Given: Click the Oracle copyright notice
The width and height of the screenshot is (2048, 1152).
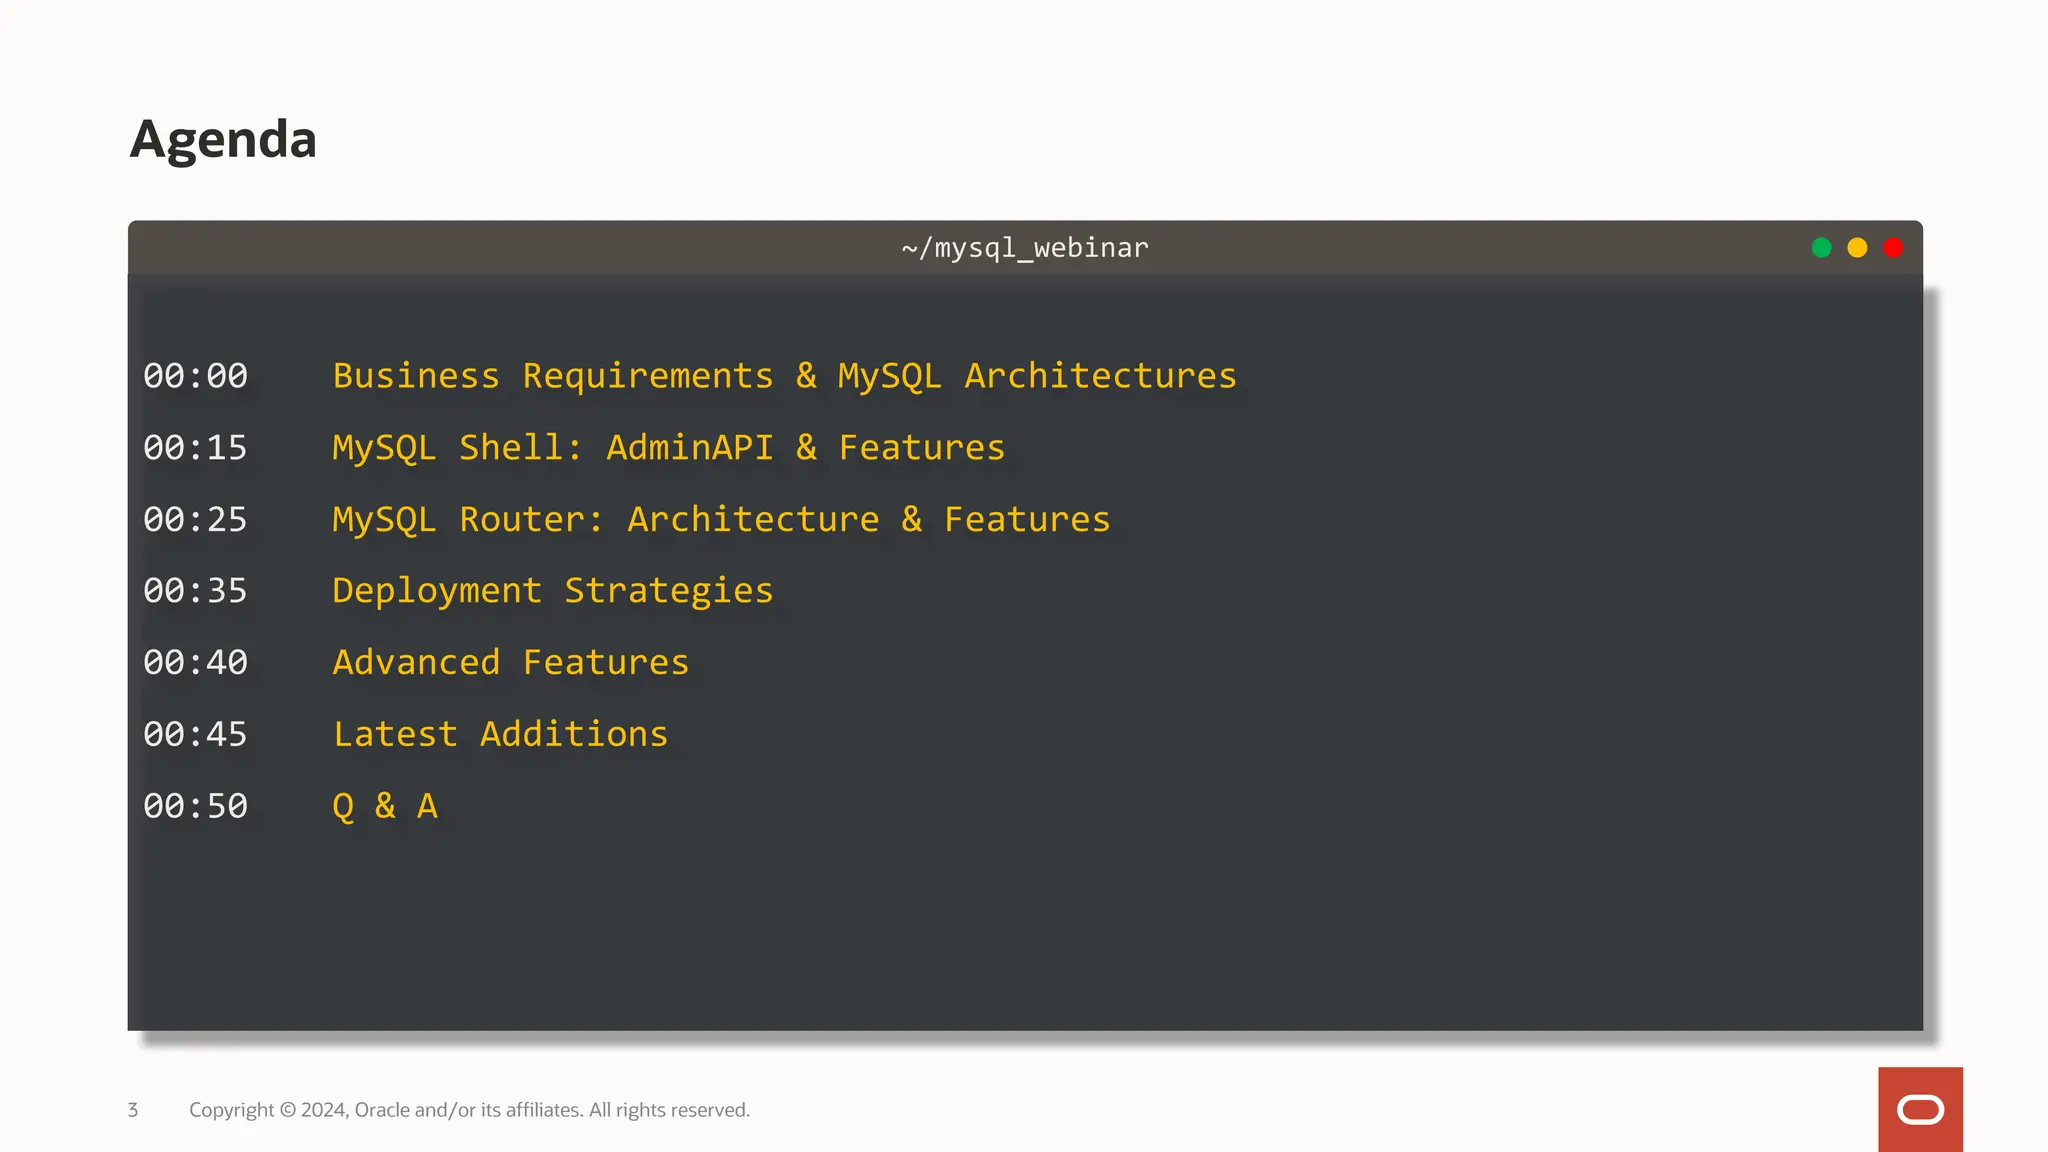Looking at the screenshot, I should tap(469, 1110).
